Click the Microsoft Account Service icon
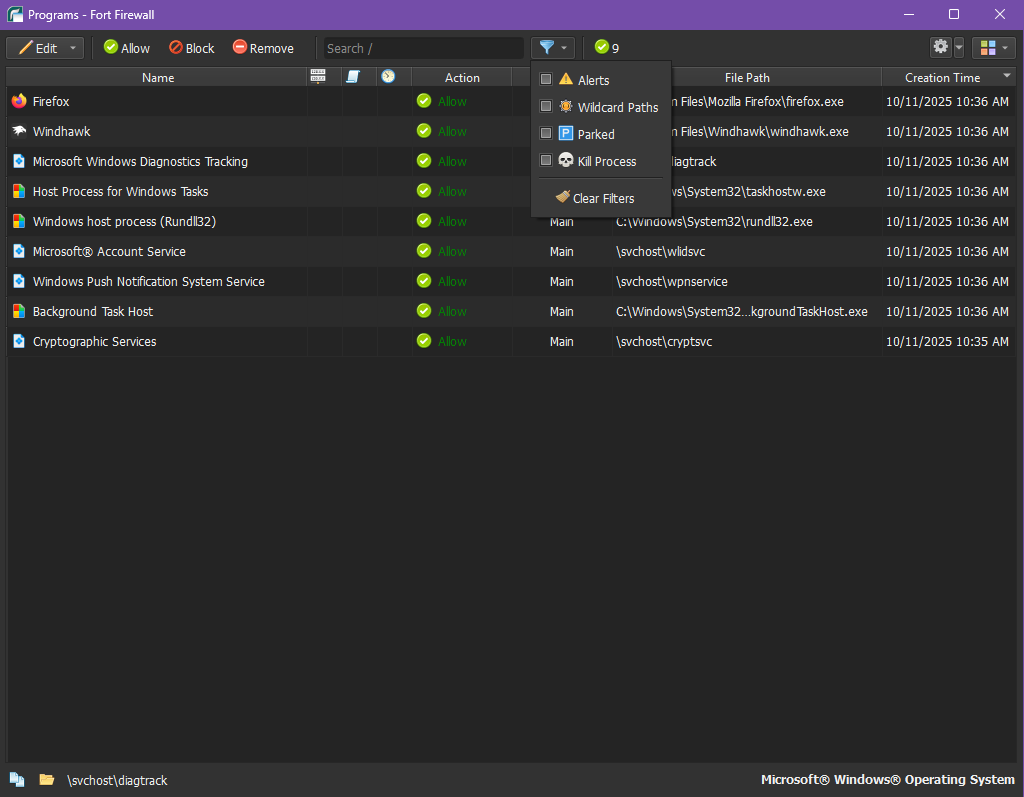The image size is (1024, 797). pos(19,251)
